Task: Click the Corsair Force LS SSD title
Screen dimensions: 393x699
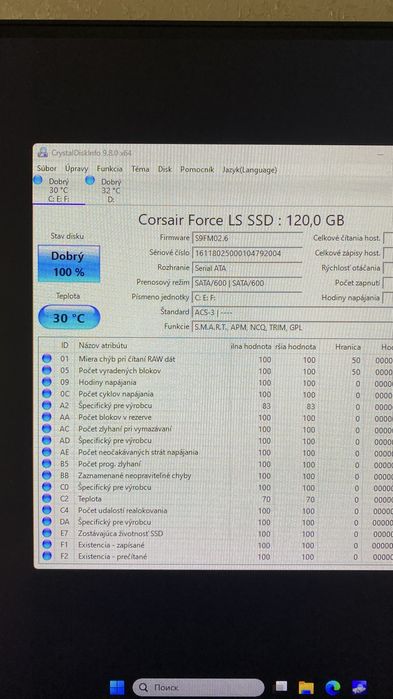Action: pos(241,220)
